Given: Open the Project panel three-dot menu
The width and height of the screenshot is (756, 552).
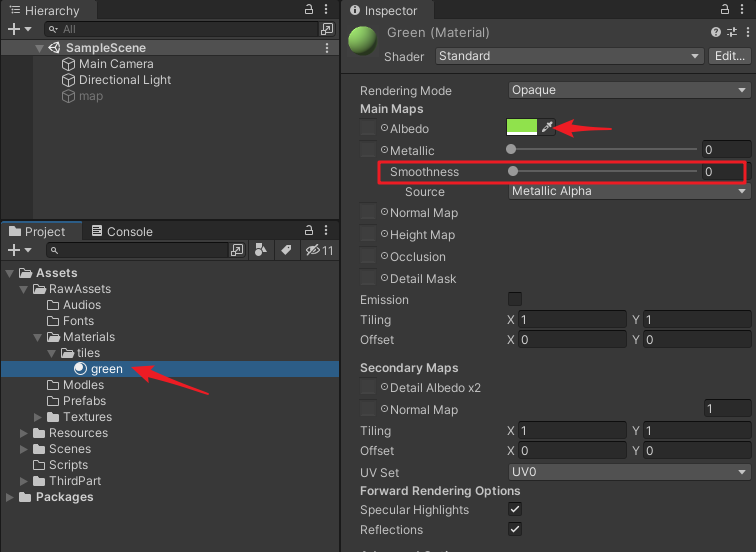Looking at the screenshot, I should click(326, 230).
